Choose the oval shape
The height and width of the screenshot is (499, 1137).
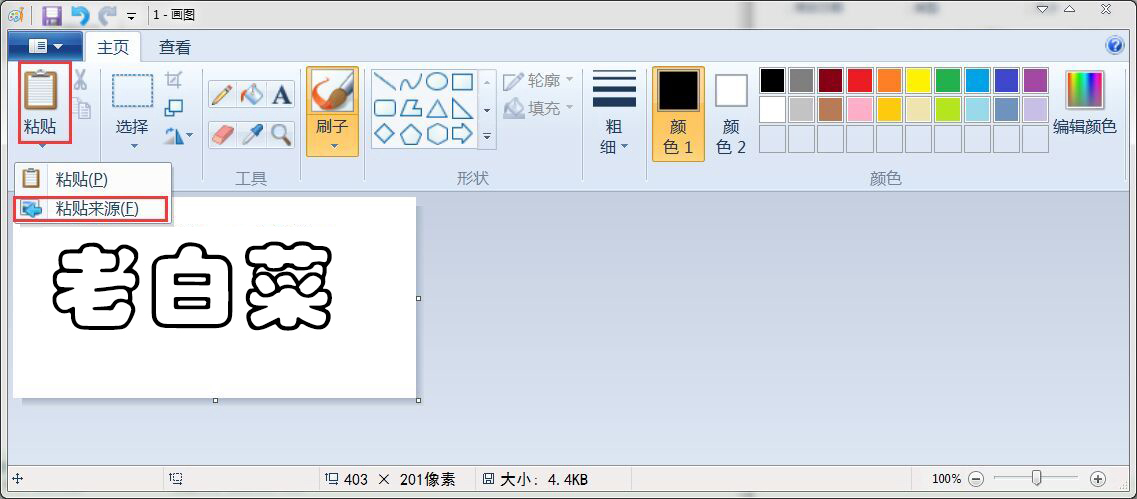(437, 82)
